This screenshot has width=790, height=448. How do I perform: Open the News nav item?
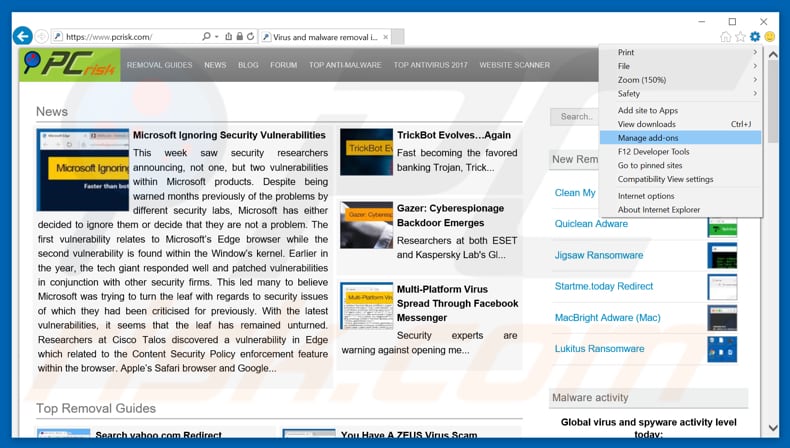click(215, 65)
